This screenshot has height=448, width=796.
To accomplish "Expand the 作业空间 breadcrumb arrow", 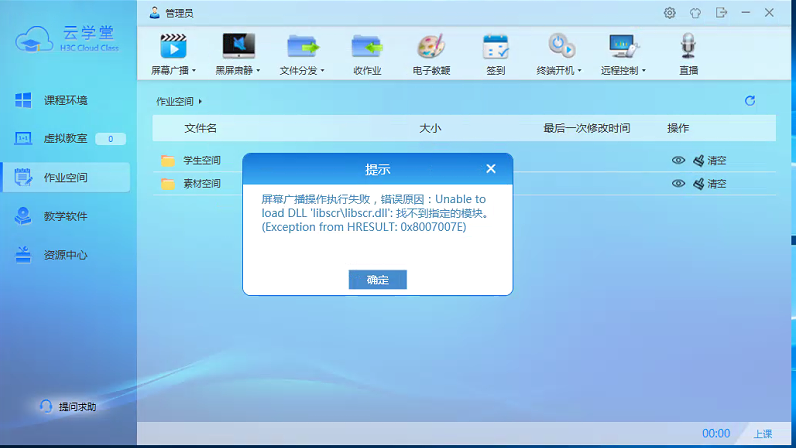I will (201, 102).
